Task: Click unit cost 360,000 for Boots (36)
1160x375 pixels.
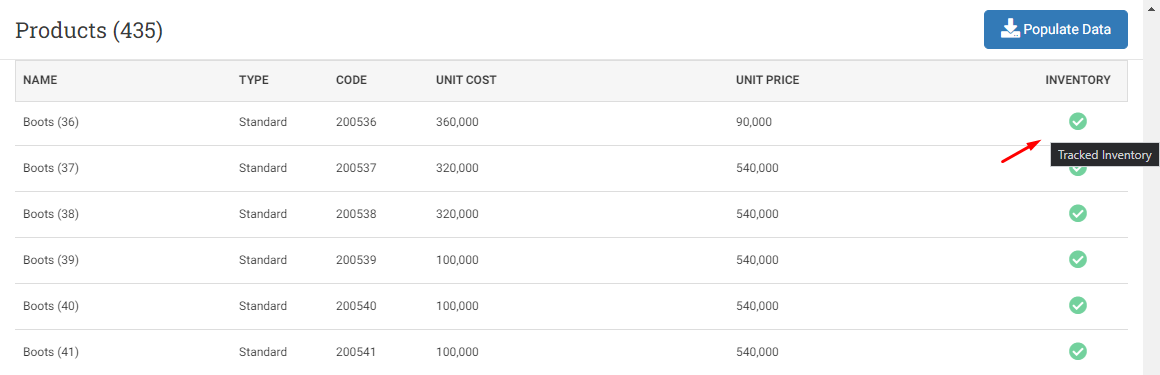Action: tap(457, 122)
